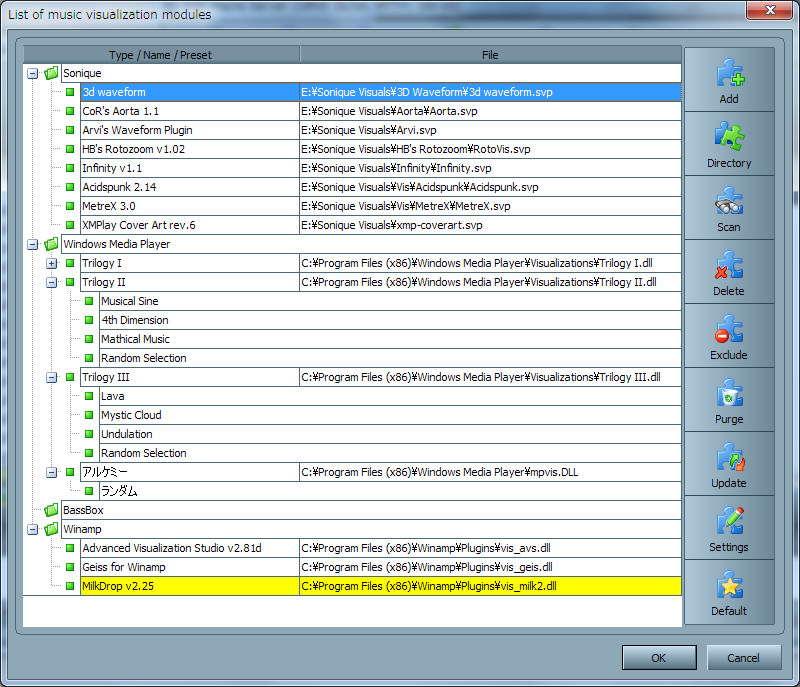
Task: Select the Mathical Music preset
Action: click(x=135, y=339)
